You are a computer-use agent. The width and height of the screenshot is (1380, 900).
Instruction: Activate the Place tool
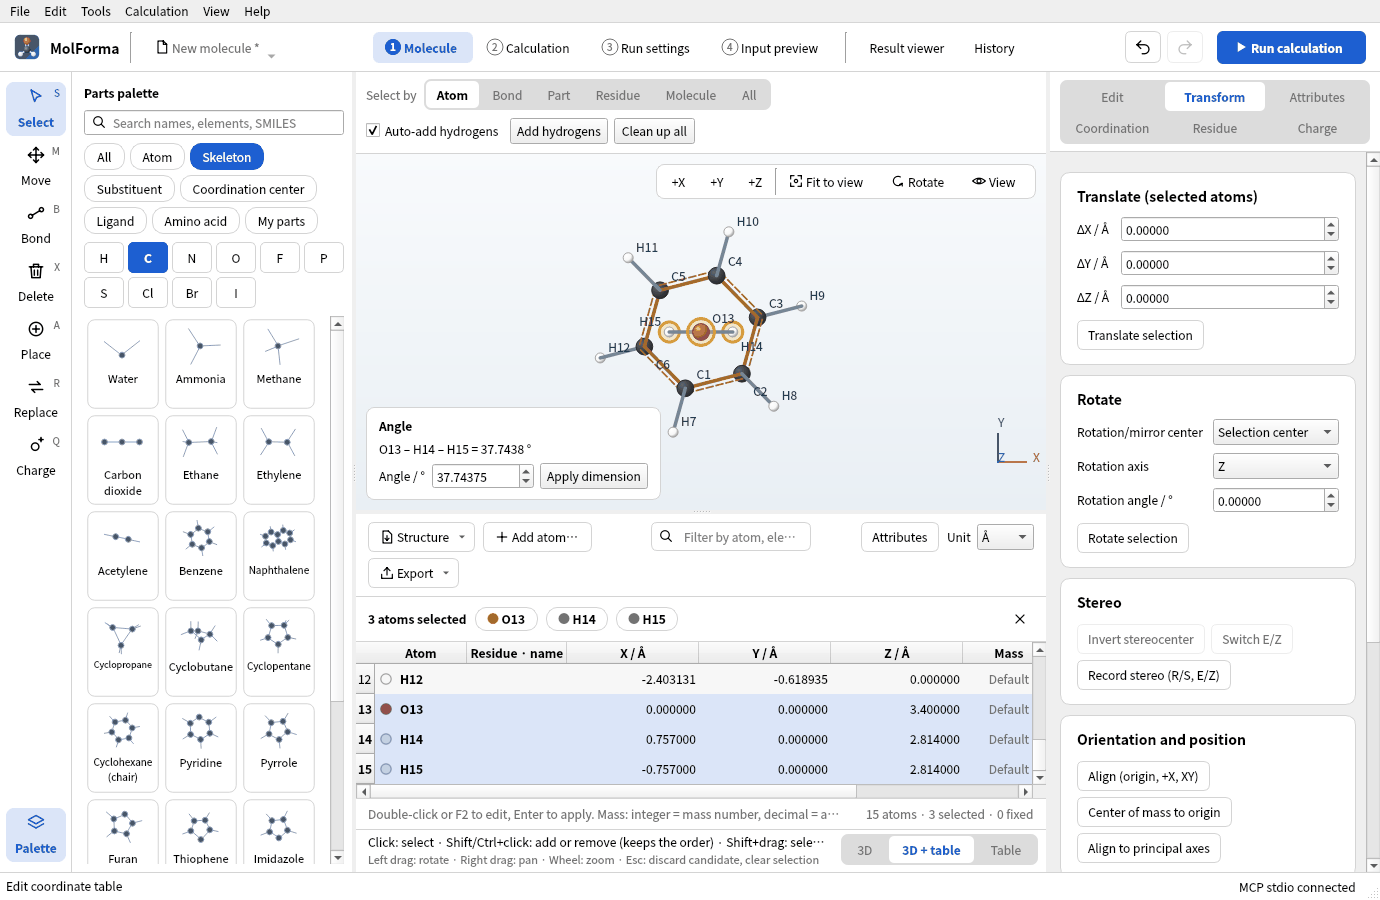click(x=36, y=340)
